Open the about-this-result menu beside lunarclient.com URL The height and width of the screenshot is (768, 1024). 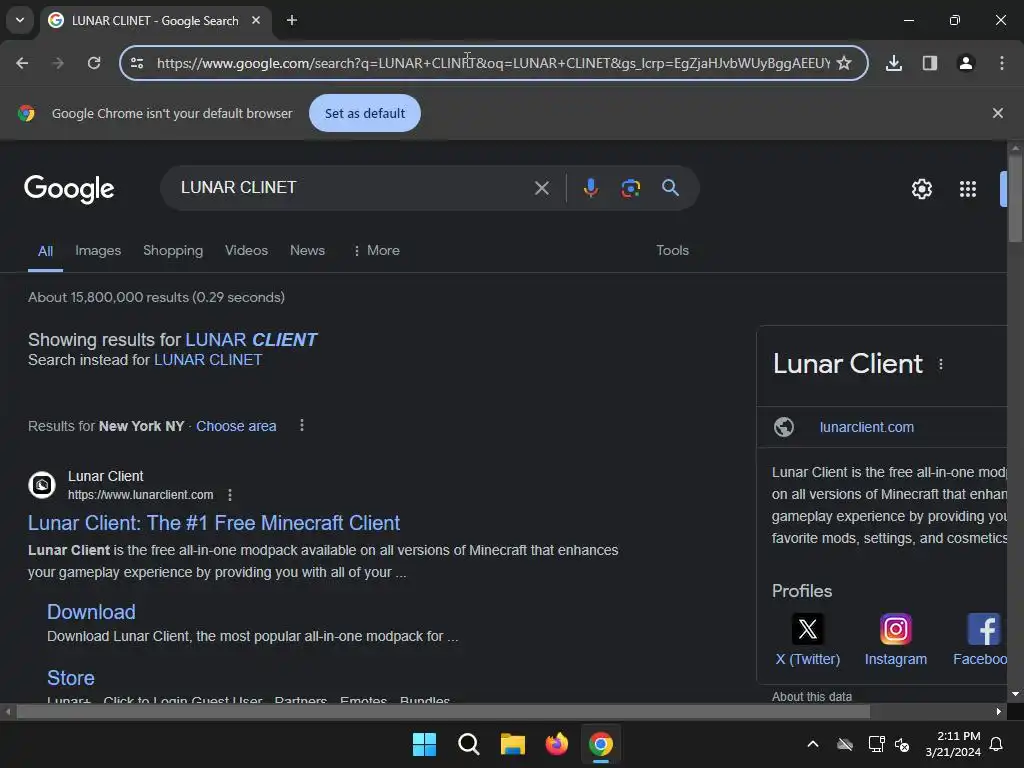pyautogui.click(x=230, y=495)
